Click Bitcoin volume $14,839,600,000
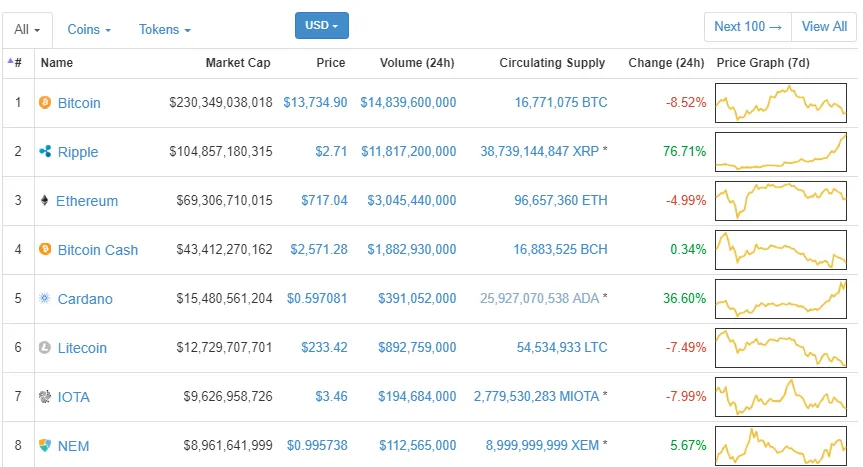 [408, 102]
